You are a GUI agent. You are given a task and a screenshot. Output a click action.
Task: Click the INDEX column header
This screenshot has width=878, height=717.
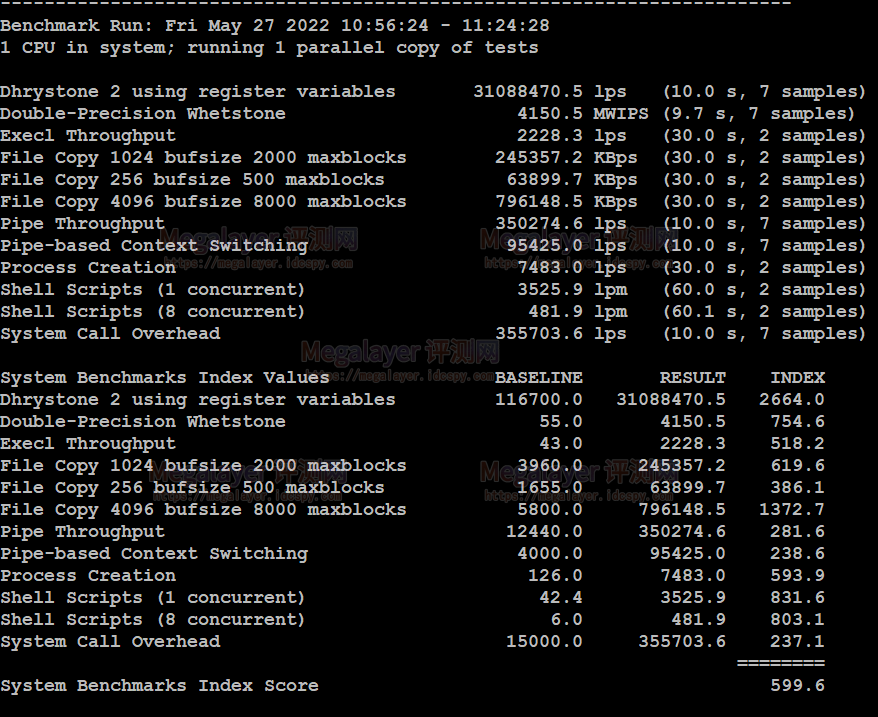[797, 378]
